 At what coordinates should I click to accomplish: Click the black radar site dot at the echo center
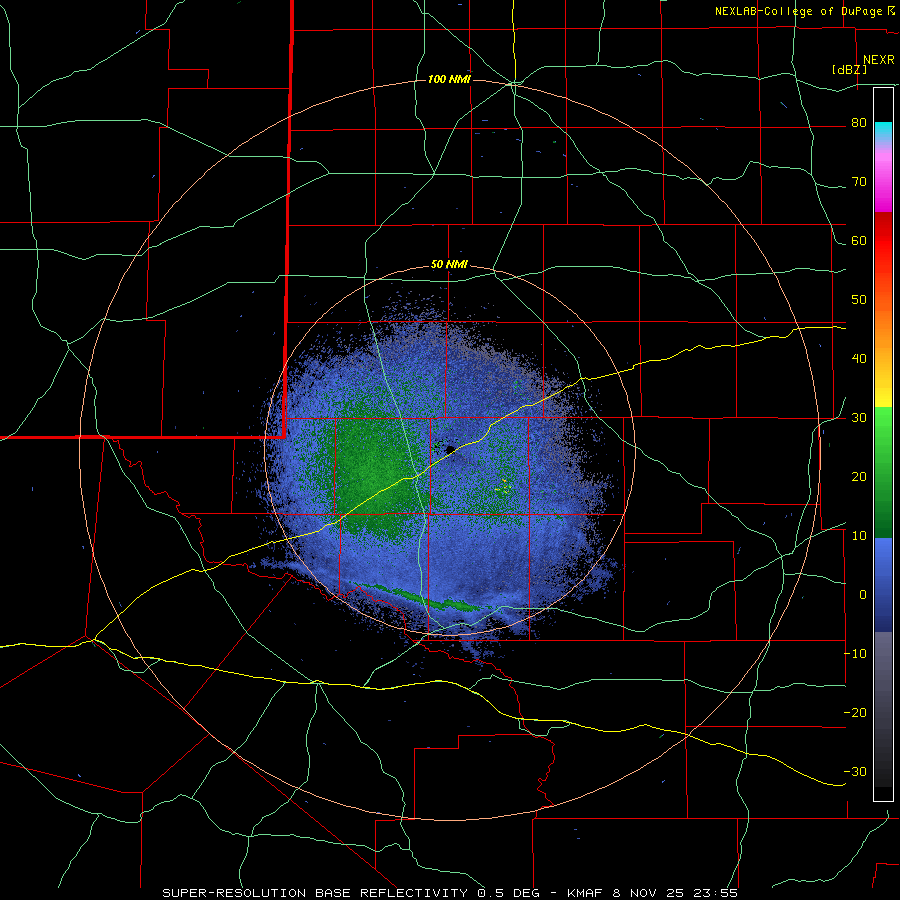450,449
